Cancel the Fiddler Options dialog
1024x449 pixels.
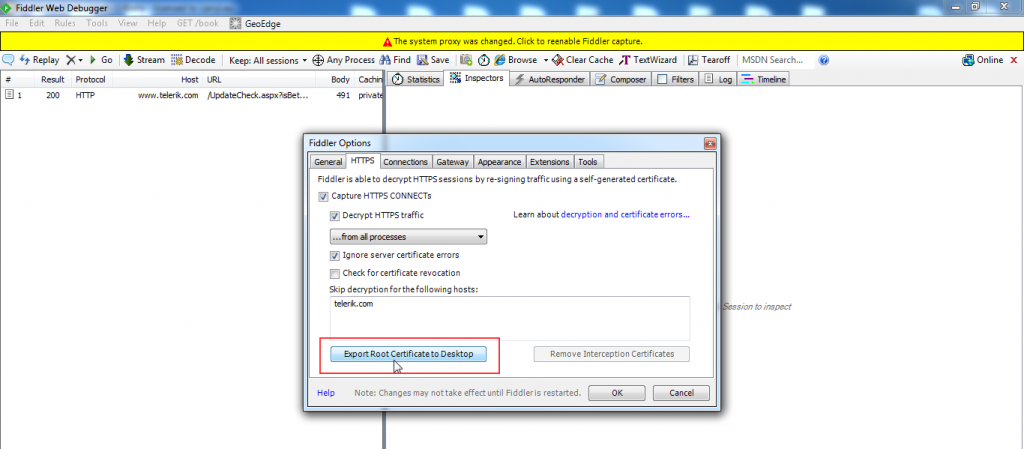point(681,393)
